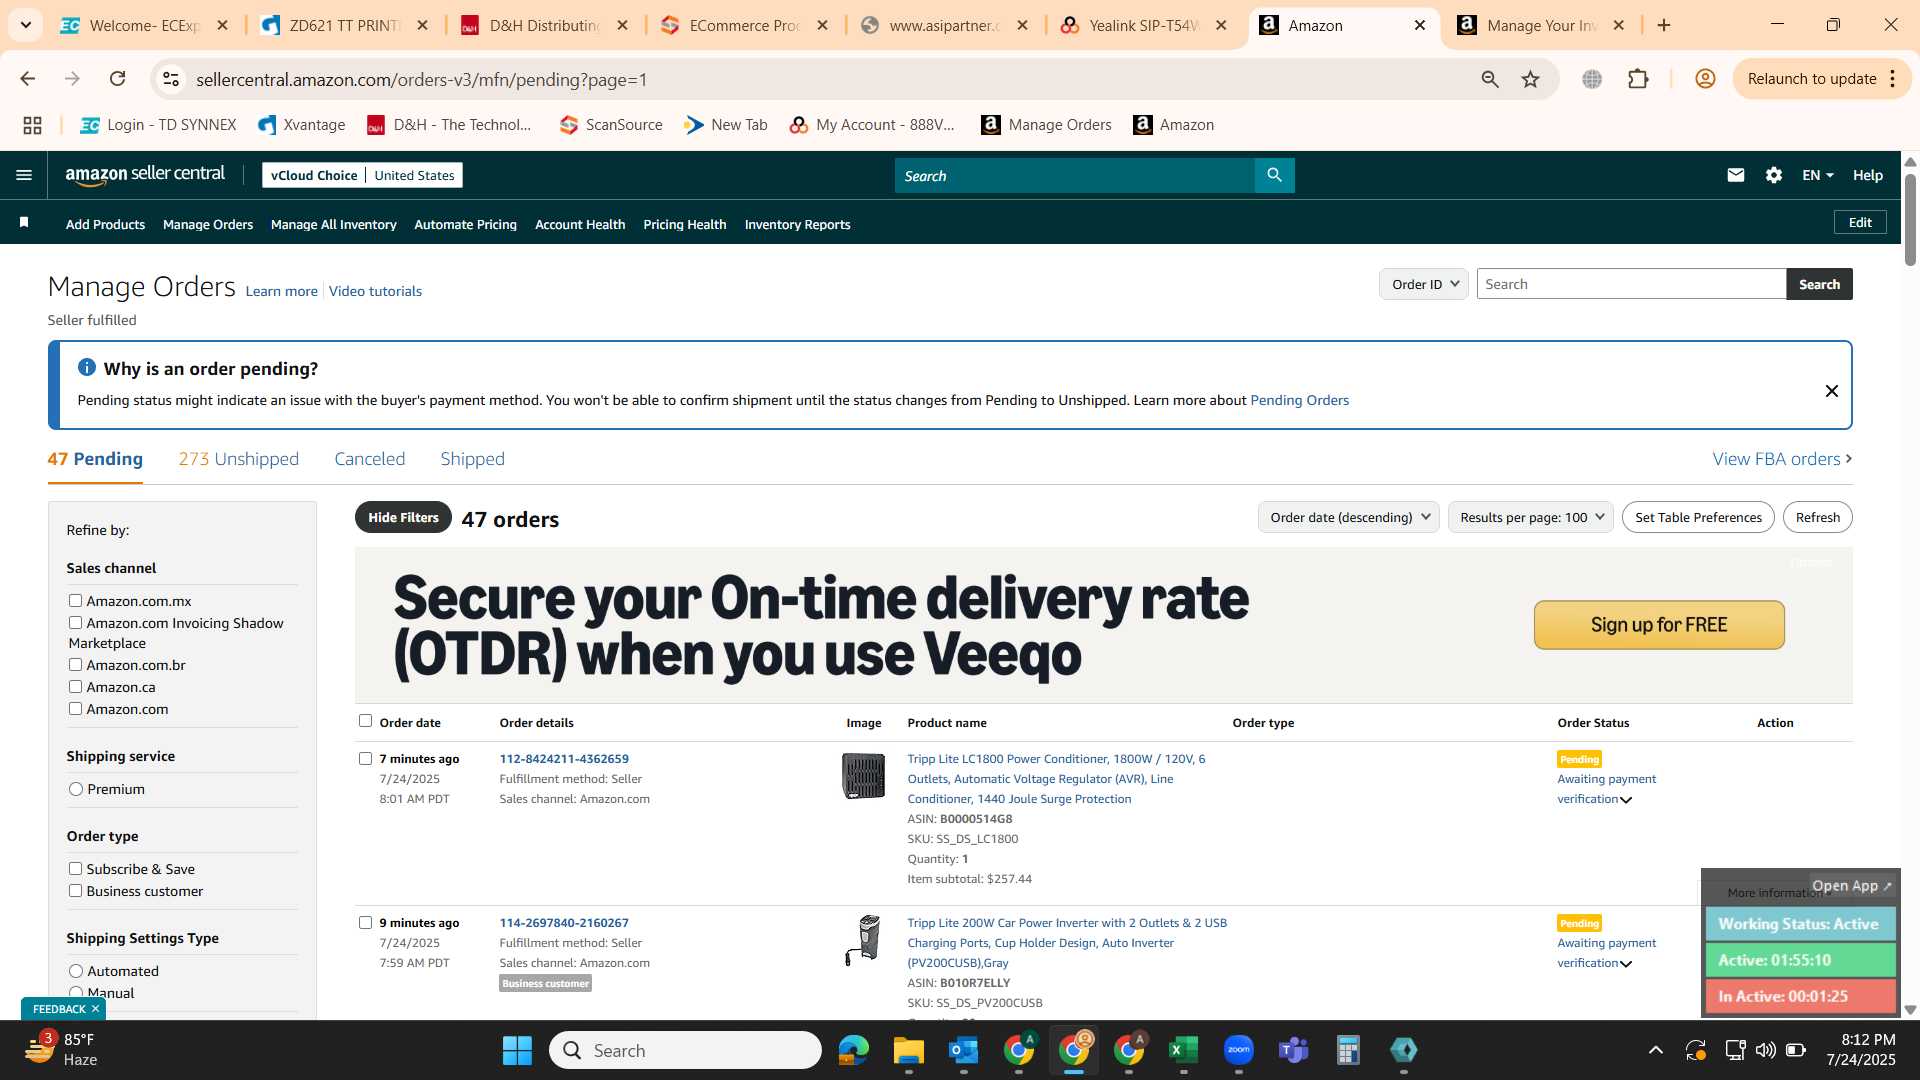Click the order search input field
The height and width of the screenshot is (1080, 1920).
[x=1631, y=284]
